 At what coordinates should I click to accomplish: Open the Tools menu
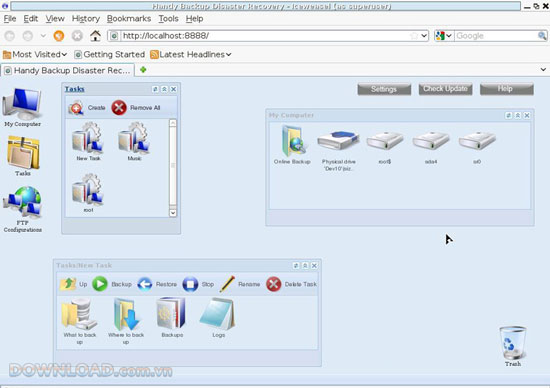coord(168,19)
